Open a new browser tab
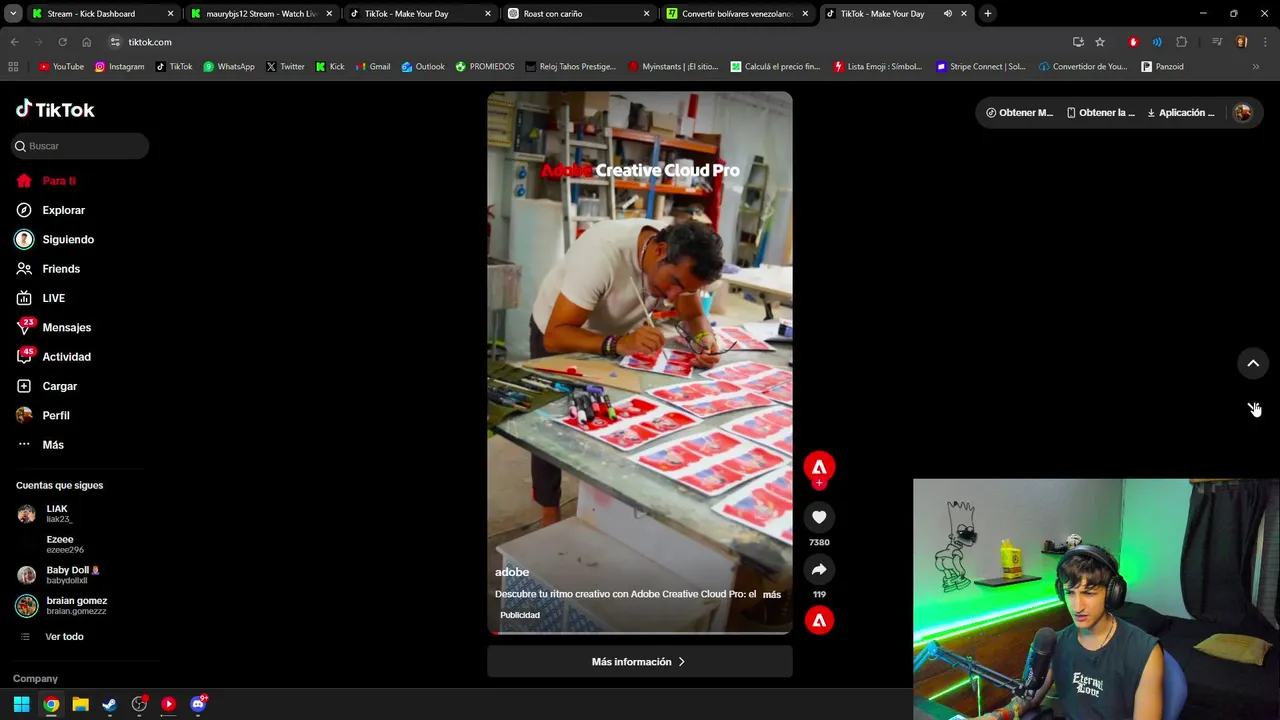1280x720 pixels. click(x=988, y=14)
